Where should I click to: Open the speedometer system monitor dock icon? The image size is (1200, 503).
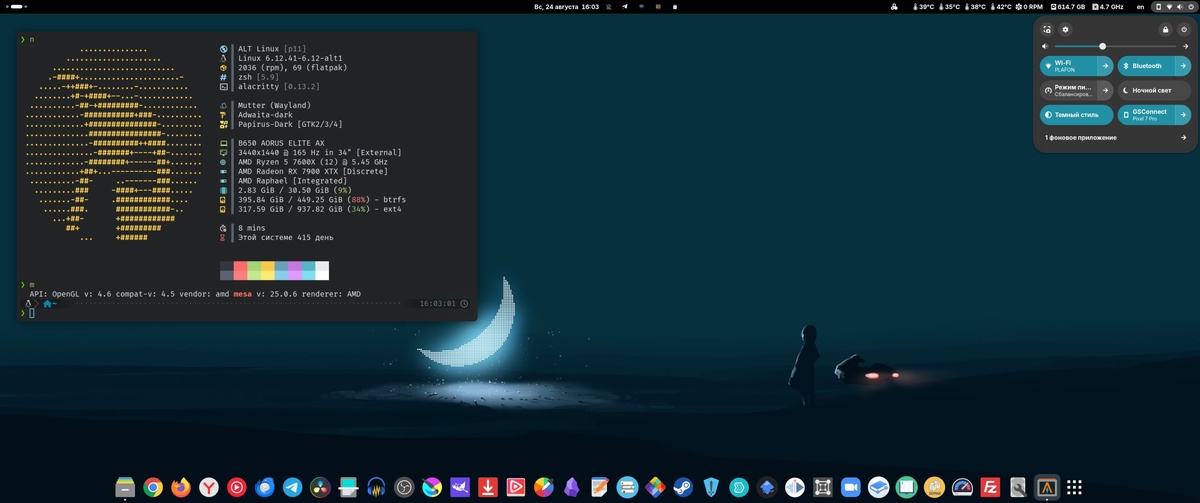[x=962, y=487]
